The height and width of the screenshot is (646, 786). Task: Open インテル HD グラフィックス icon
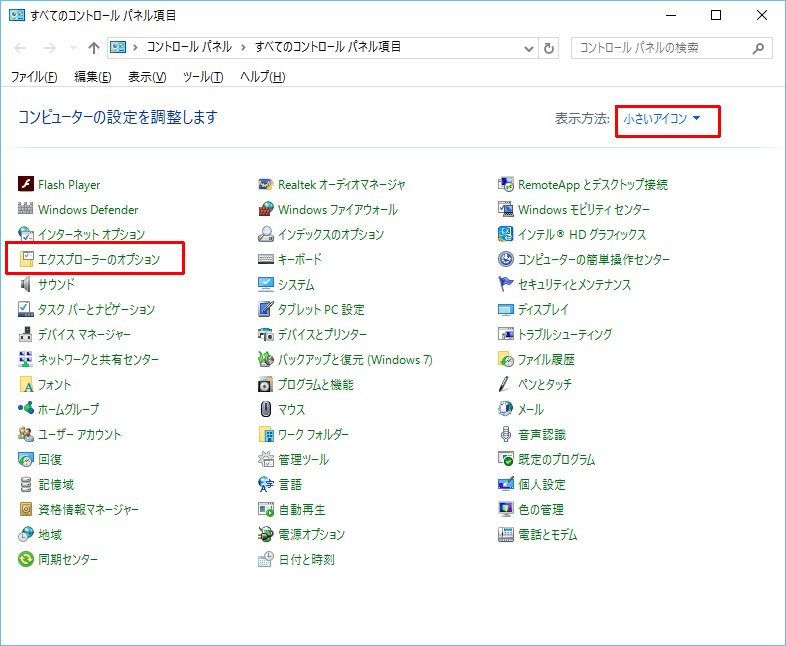point(506,234)
